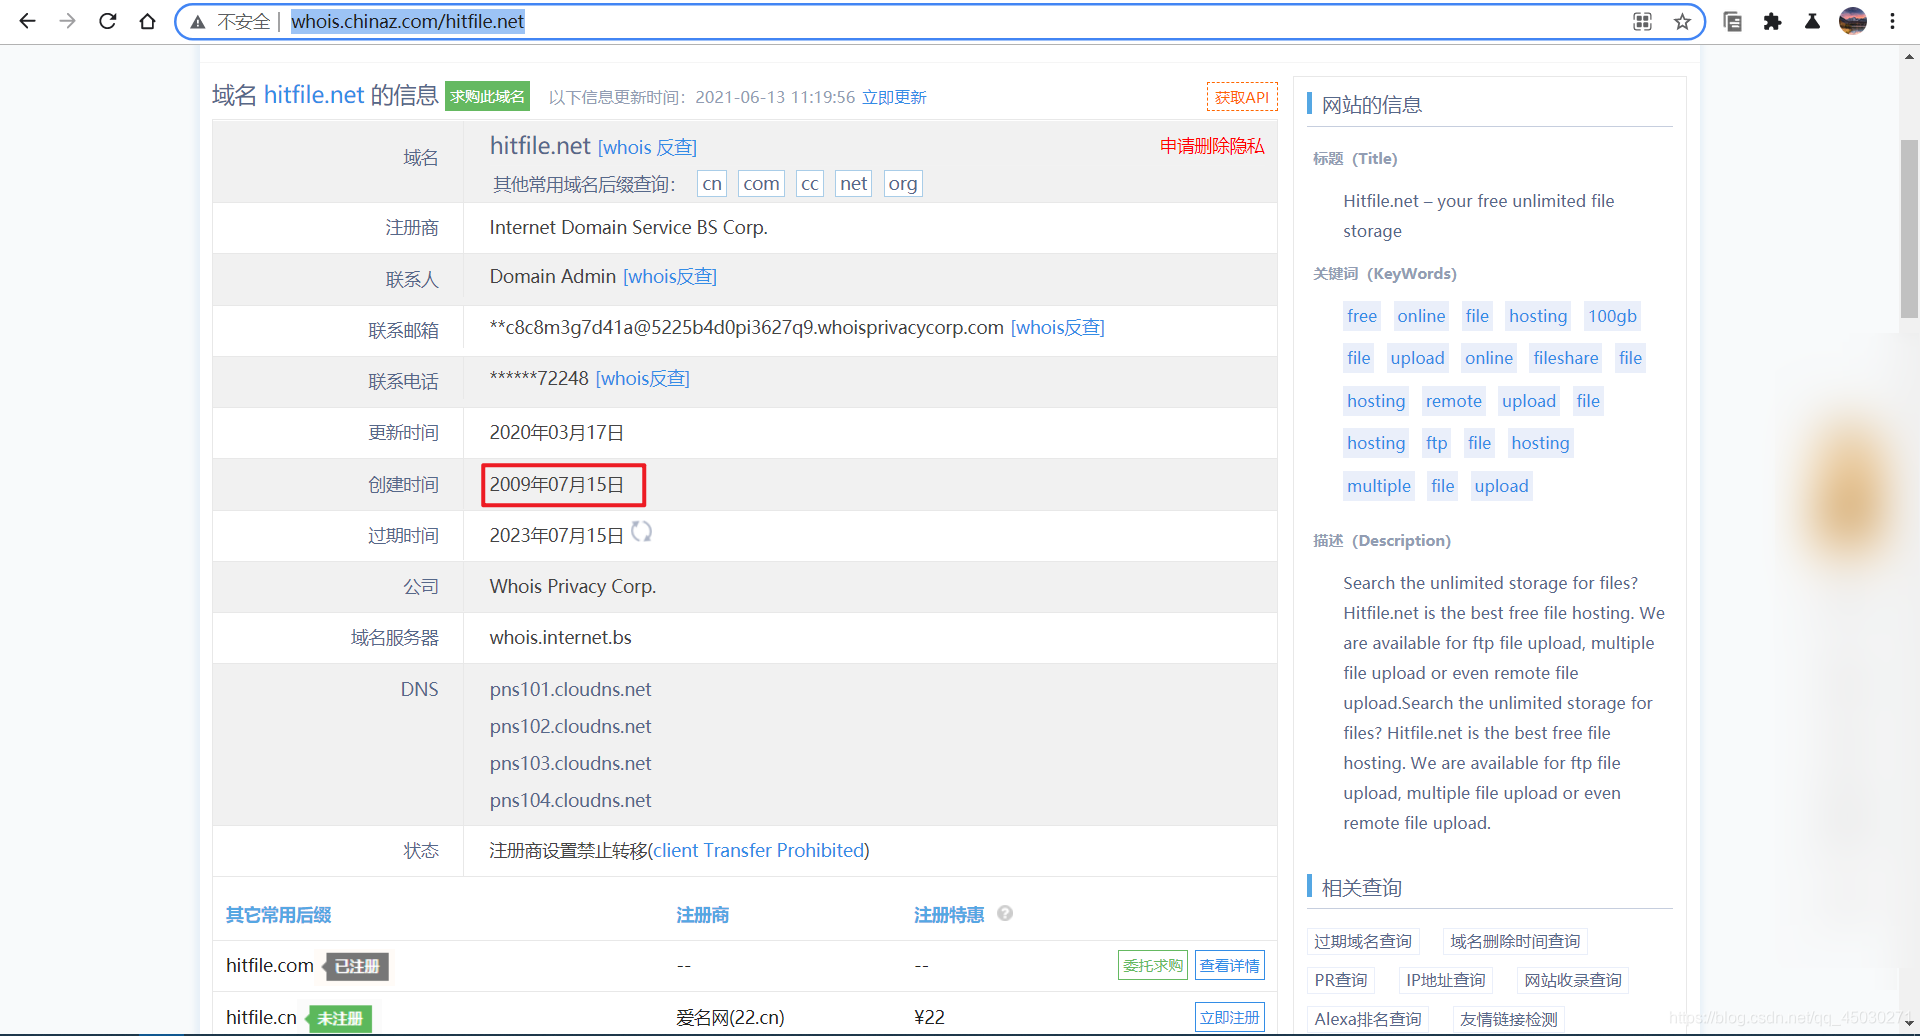Open 友情链接检测 related query
Viewport: 1920px width, 1036px height.
tap(1509, 1019)
